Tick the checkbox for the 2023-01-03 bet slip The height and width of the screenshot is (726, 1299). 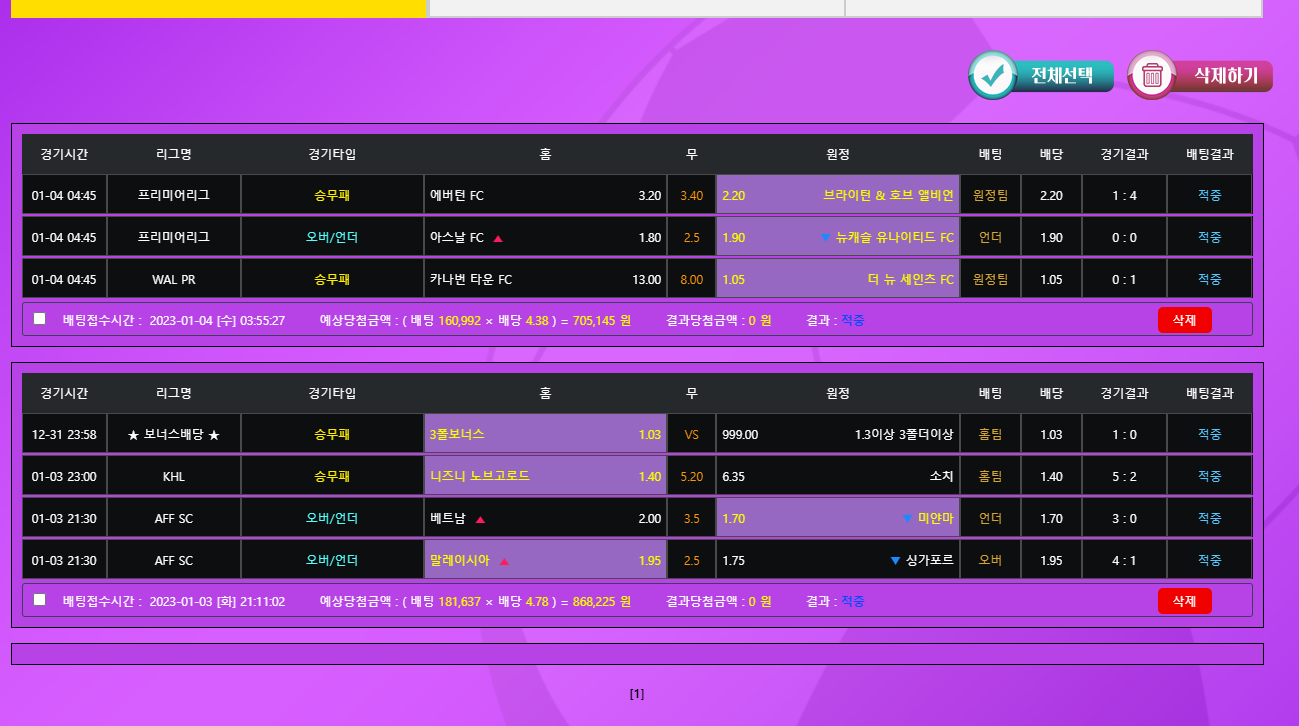[40, 600]
